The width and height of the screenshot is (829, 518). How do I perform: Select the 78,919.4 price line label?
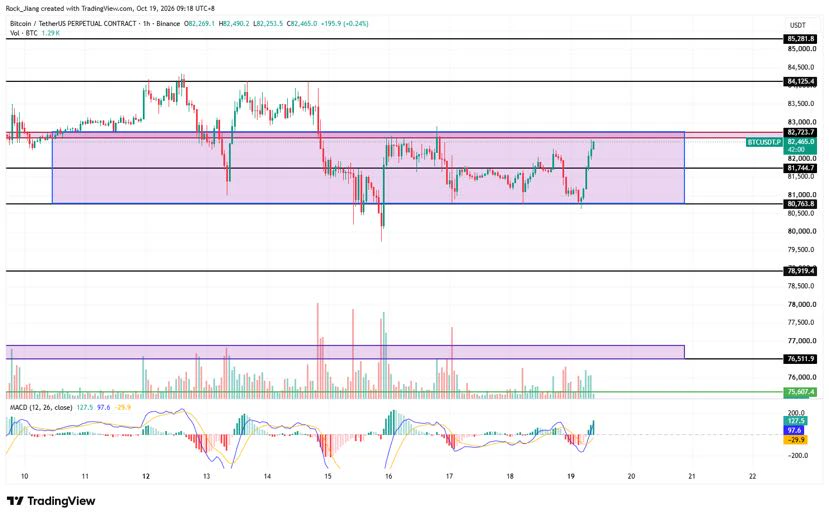(800, 271)
